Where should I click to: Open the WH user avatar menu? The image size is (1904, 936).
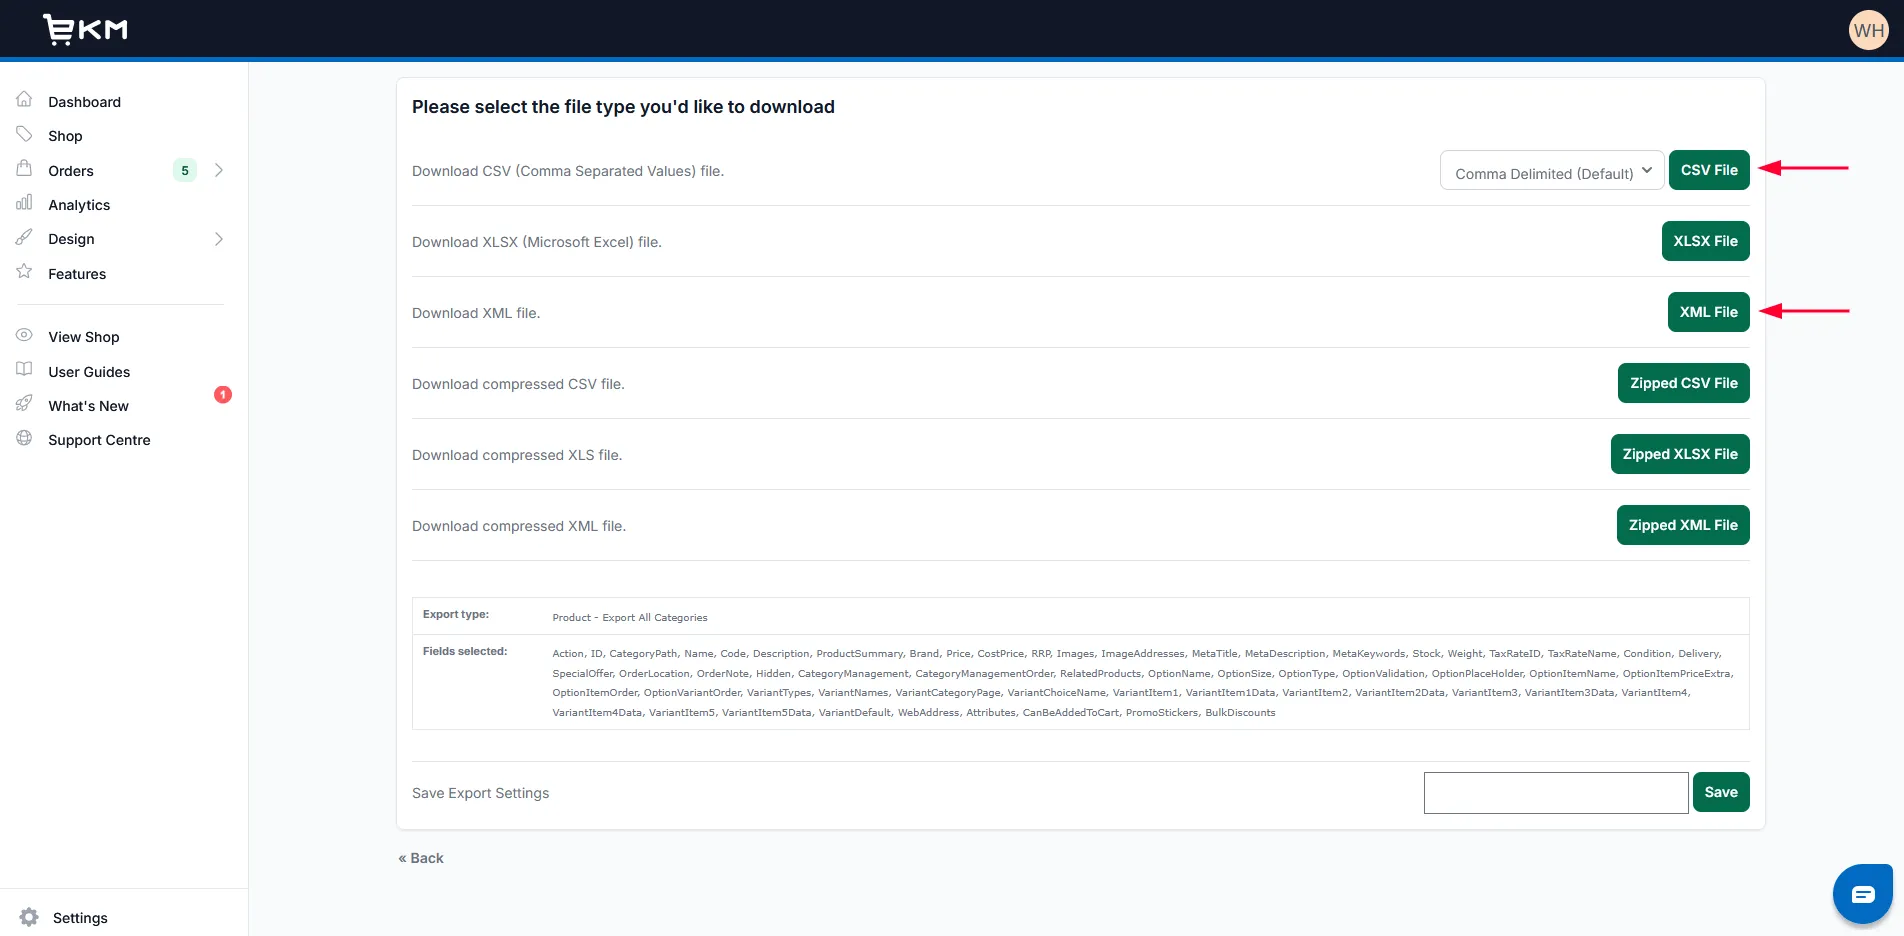(1868, 30)
